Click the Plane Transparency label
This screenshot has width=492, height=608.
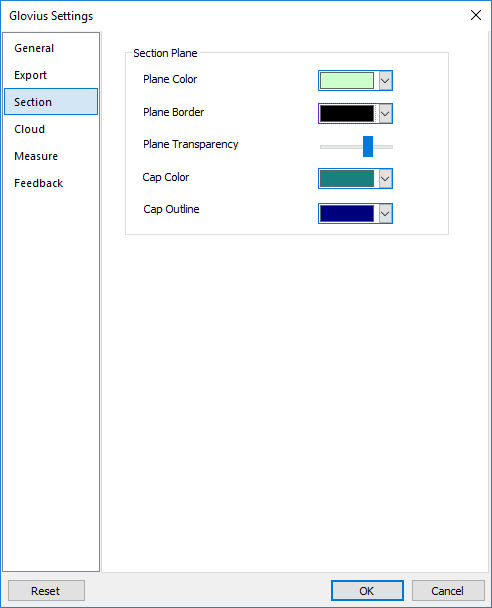click(190, 144)
